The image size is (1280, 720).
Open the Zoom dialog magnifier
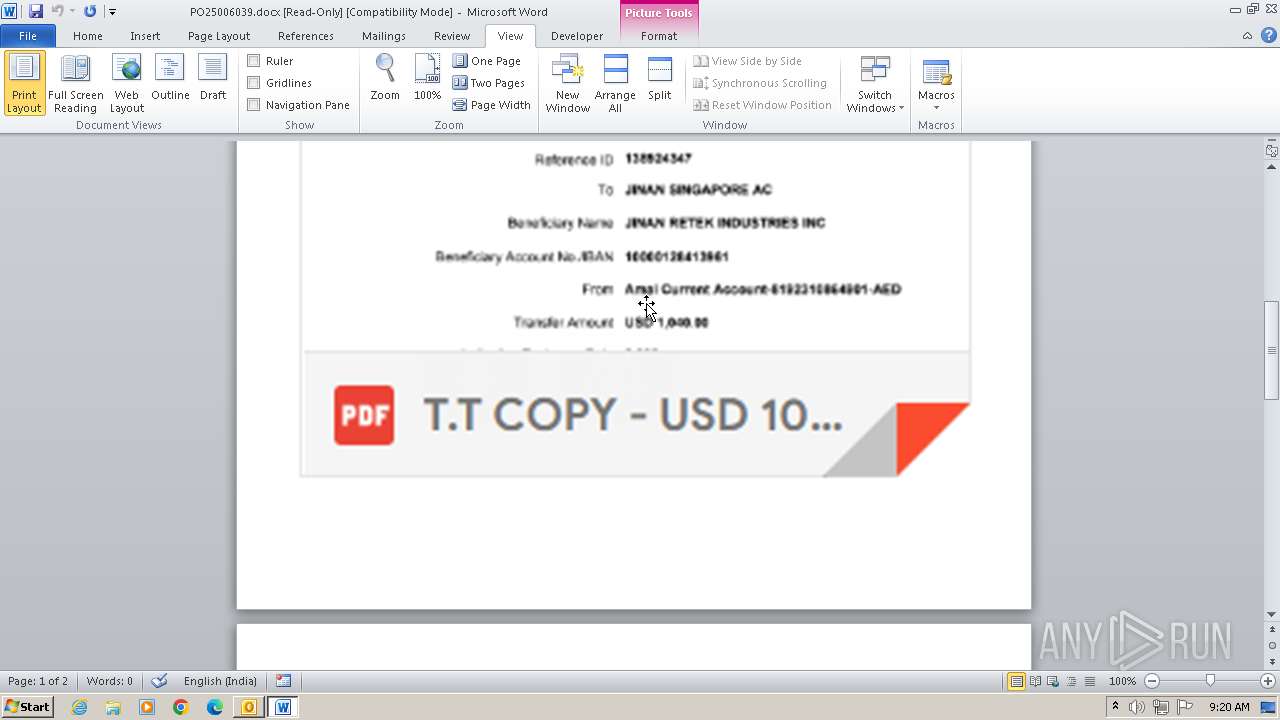pyautogui.click(x=385, y=78)
